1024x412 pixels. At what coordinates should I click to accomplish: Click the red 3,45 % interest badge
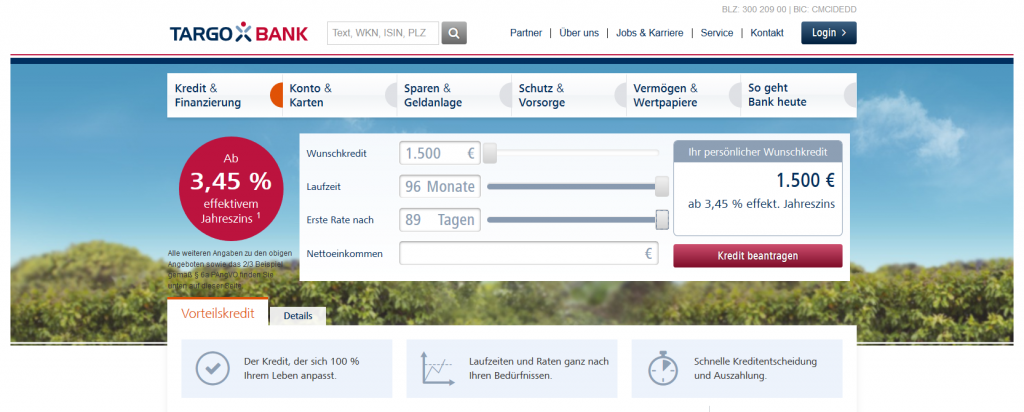(x=231, y=189)
